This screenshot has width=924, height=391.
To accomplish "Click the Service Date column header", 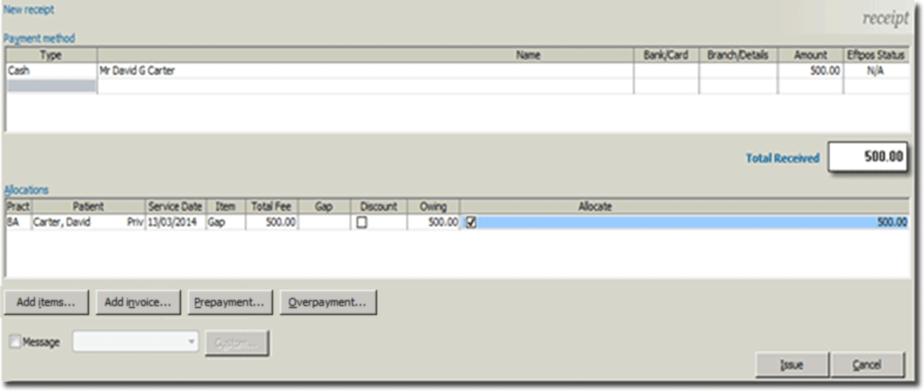I will click(x=175, y=207).
